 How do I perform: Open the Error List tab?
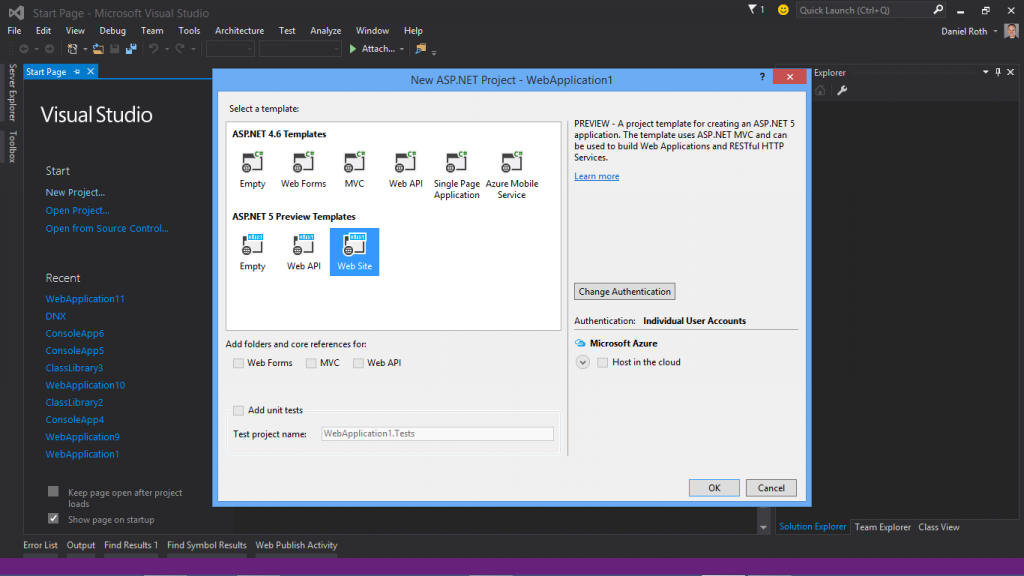click(40, 545)
